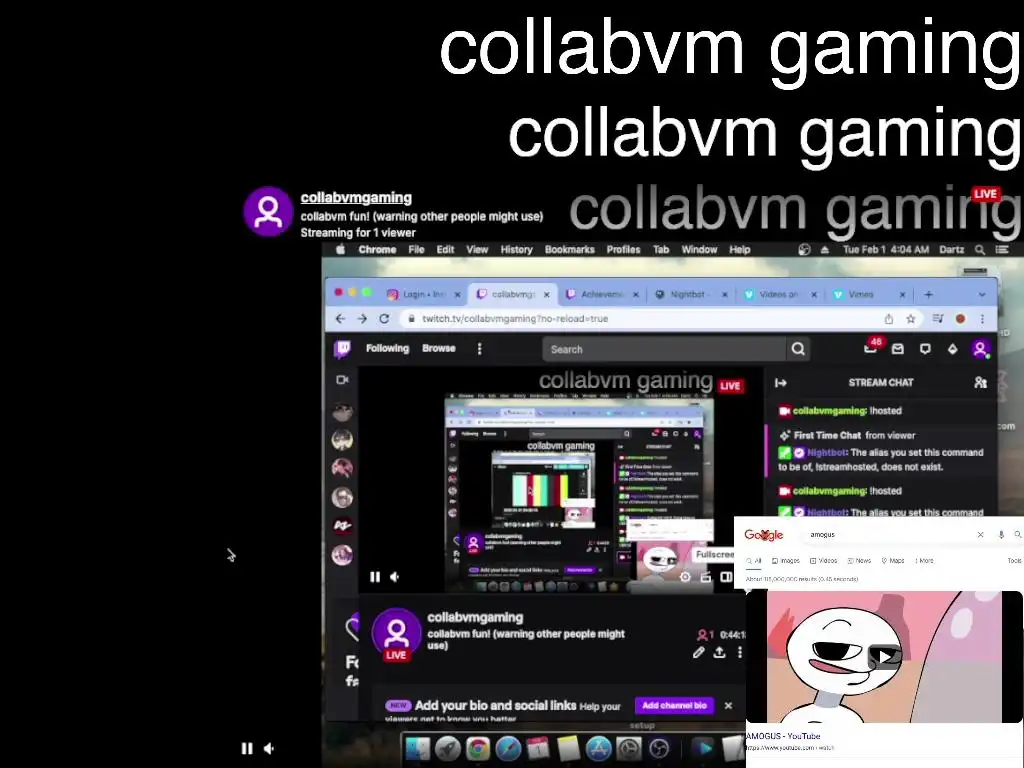Open the Twitch three-dot More menu beside Browse
The image size is (1024, 768).
coord(479,349)
